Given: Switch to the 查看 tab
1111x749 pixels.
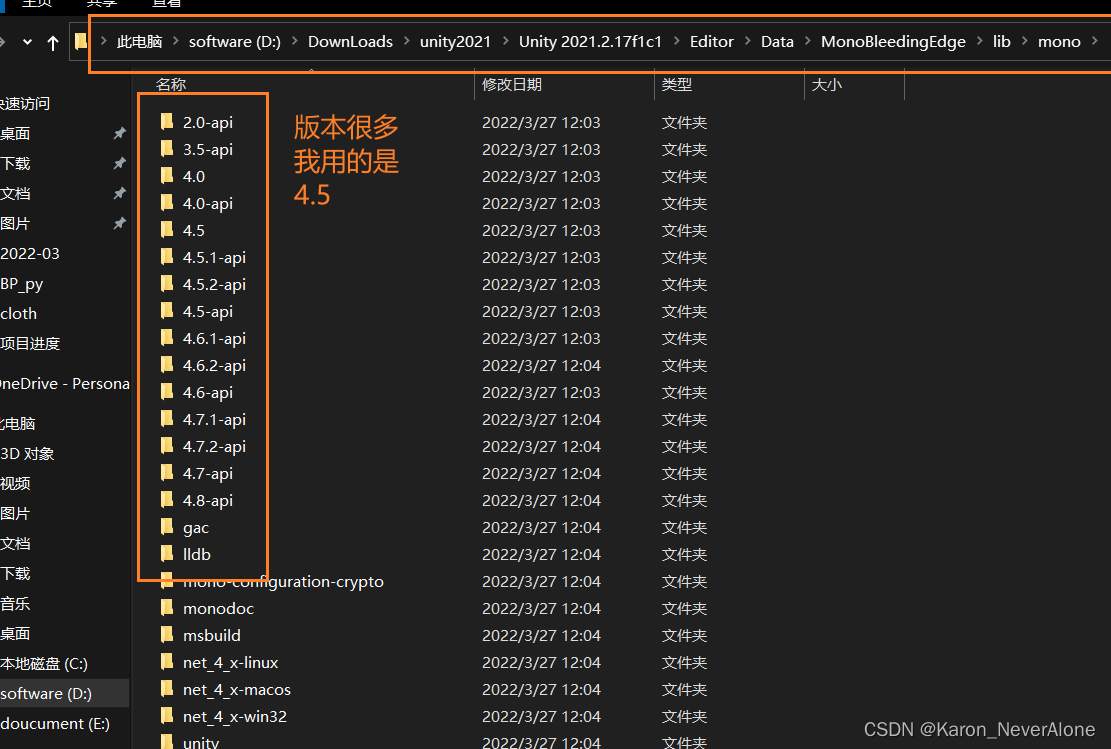Looking at the screenshot, I should (167, 3).
